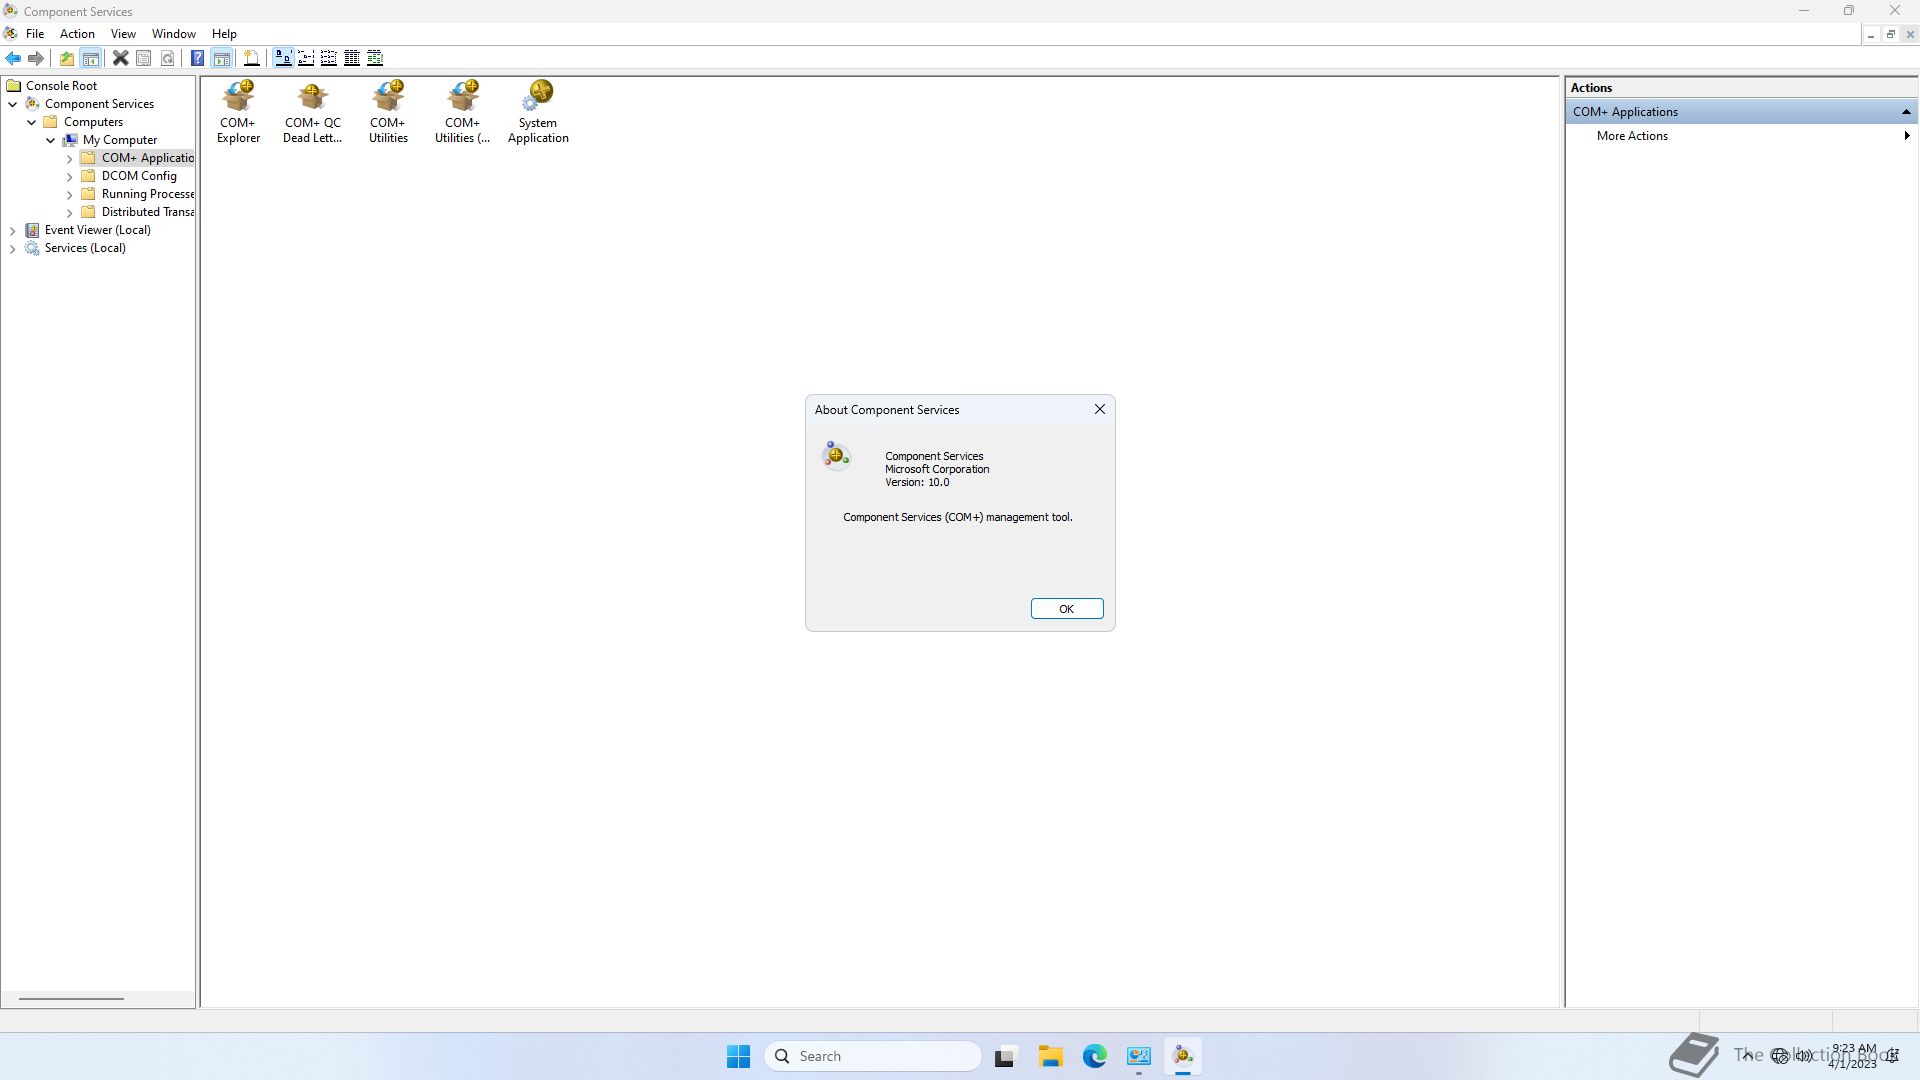The width and height of the screenshot is (1920, 1080).
Task: Click the New object toolbar icon
Action: [252, 58]
